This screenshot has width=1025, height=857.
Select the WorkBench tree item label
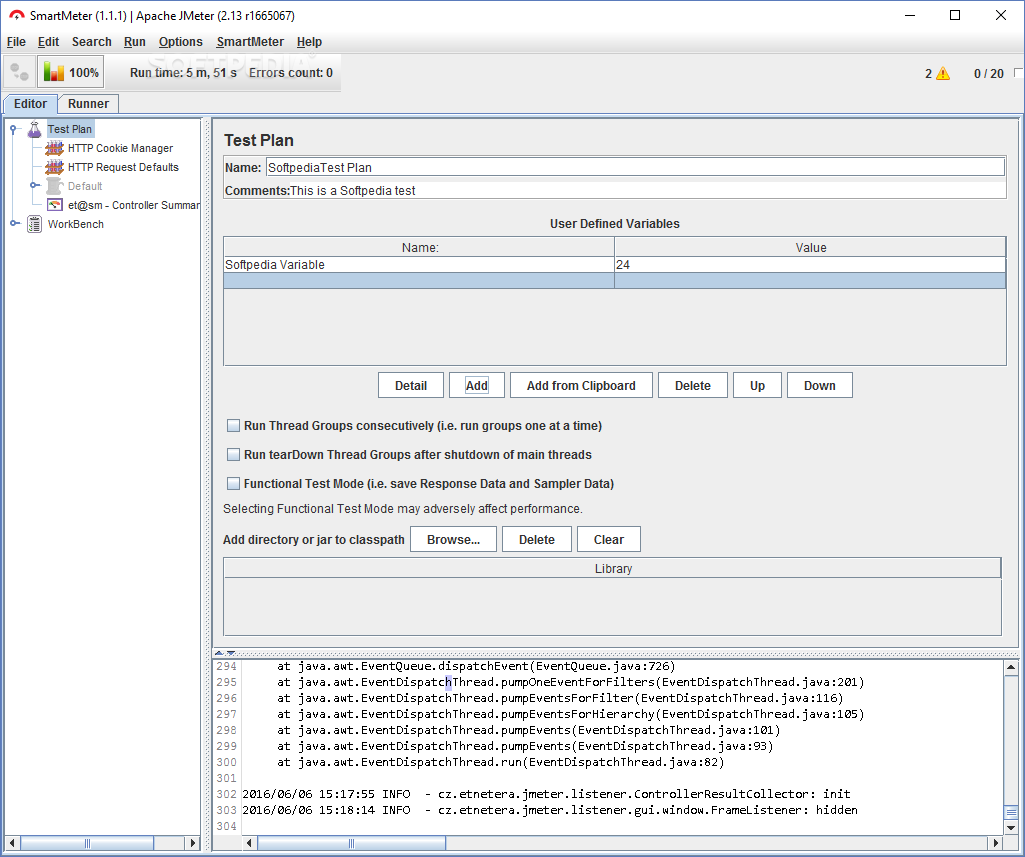[x=76, y=224]
